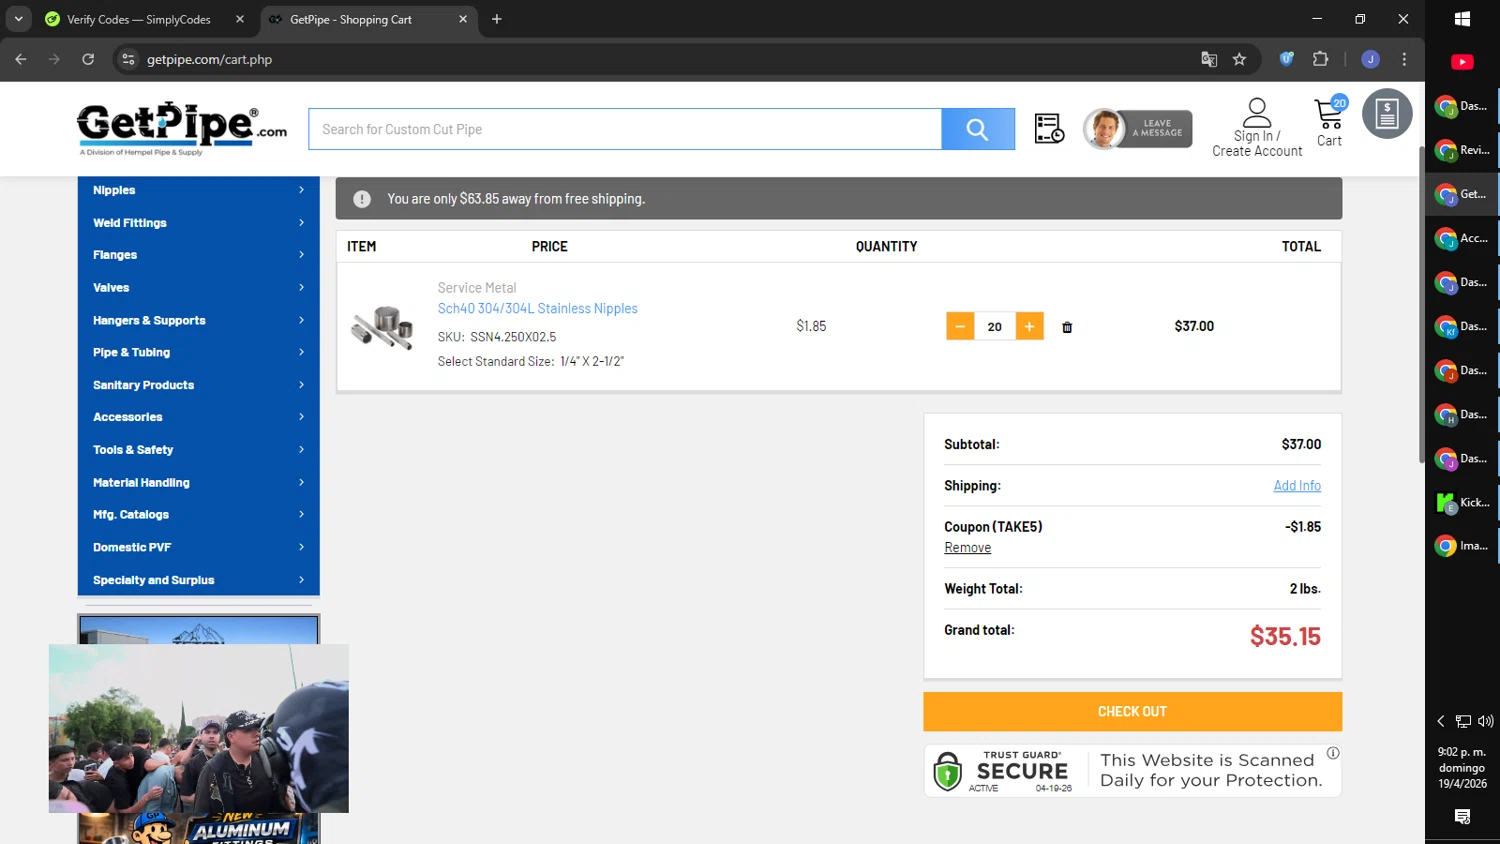Click the translate page icon
1500x844 pixels.
click(1209, 59)
